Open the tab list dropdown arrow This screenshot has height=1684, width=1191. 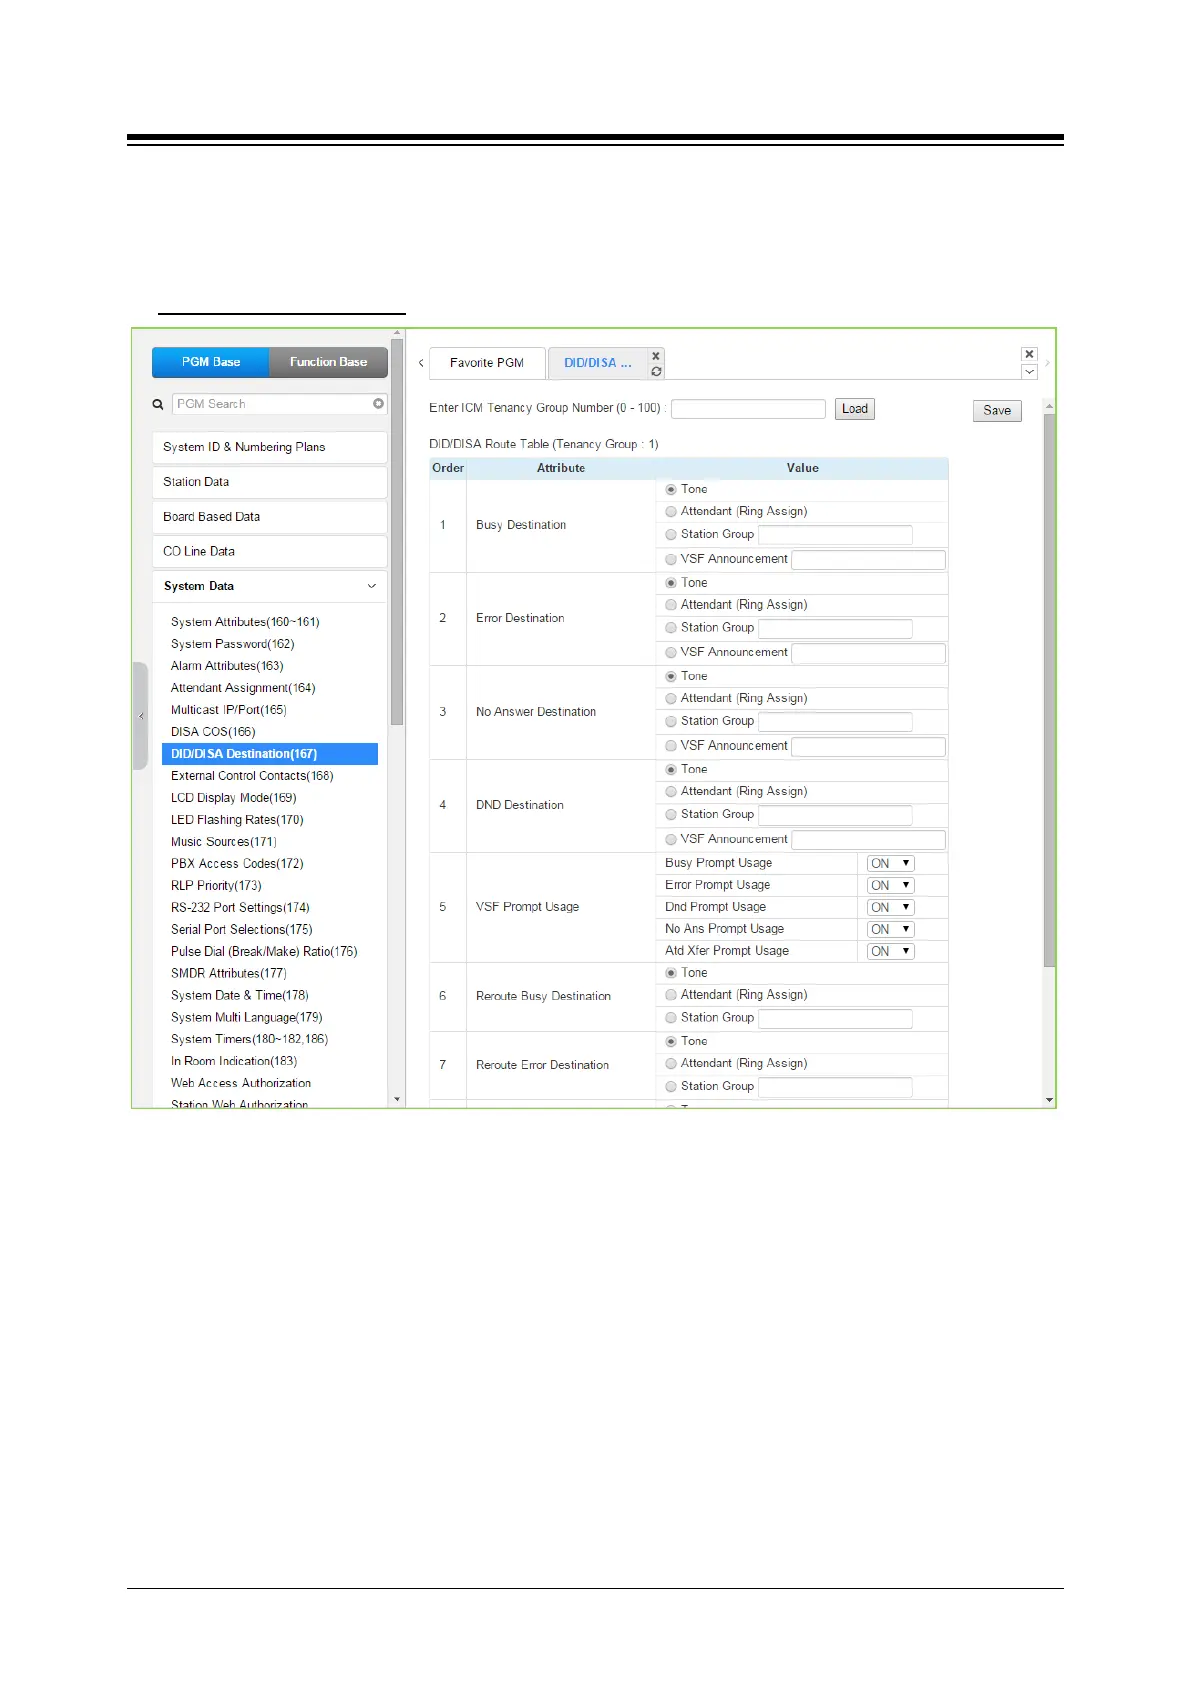pos(1029,372)
